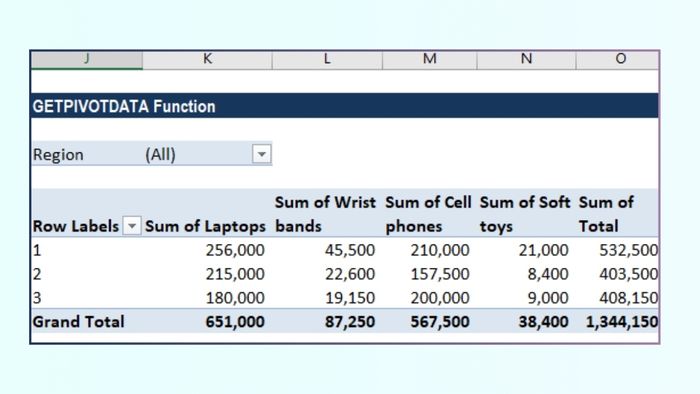The image size is (700, 394).
Task: Select column L header
Action: point(327,59)
